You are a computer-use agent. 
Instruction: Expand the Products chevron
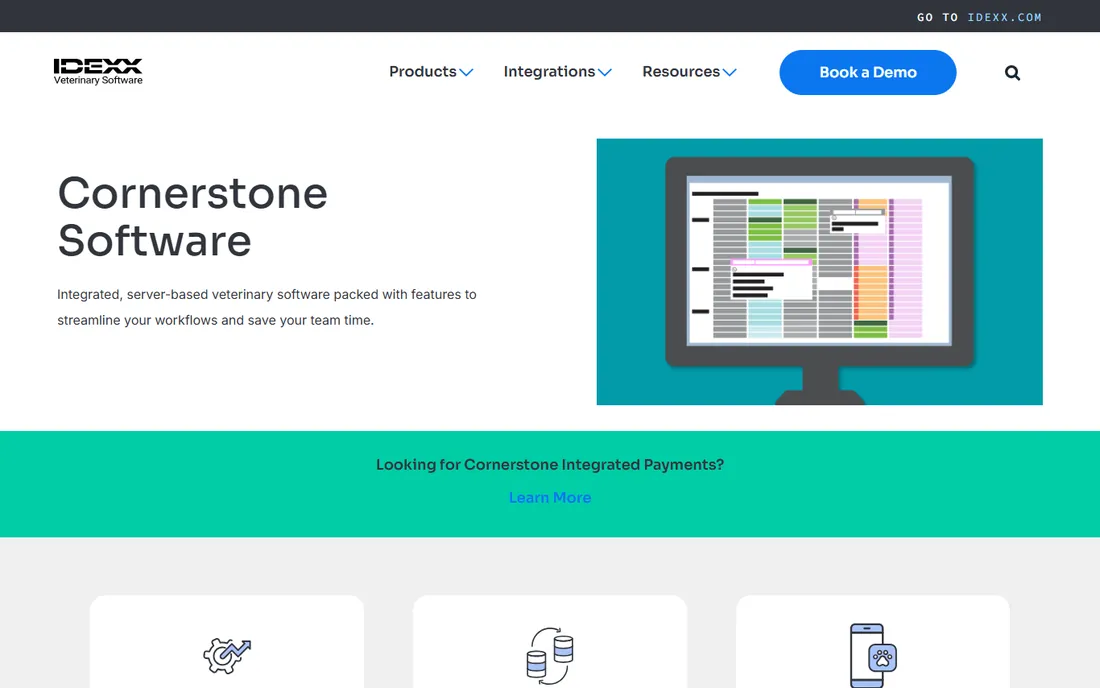(467, 72)
